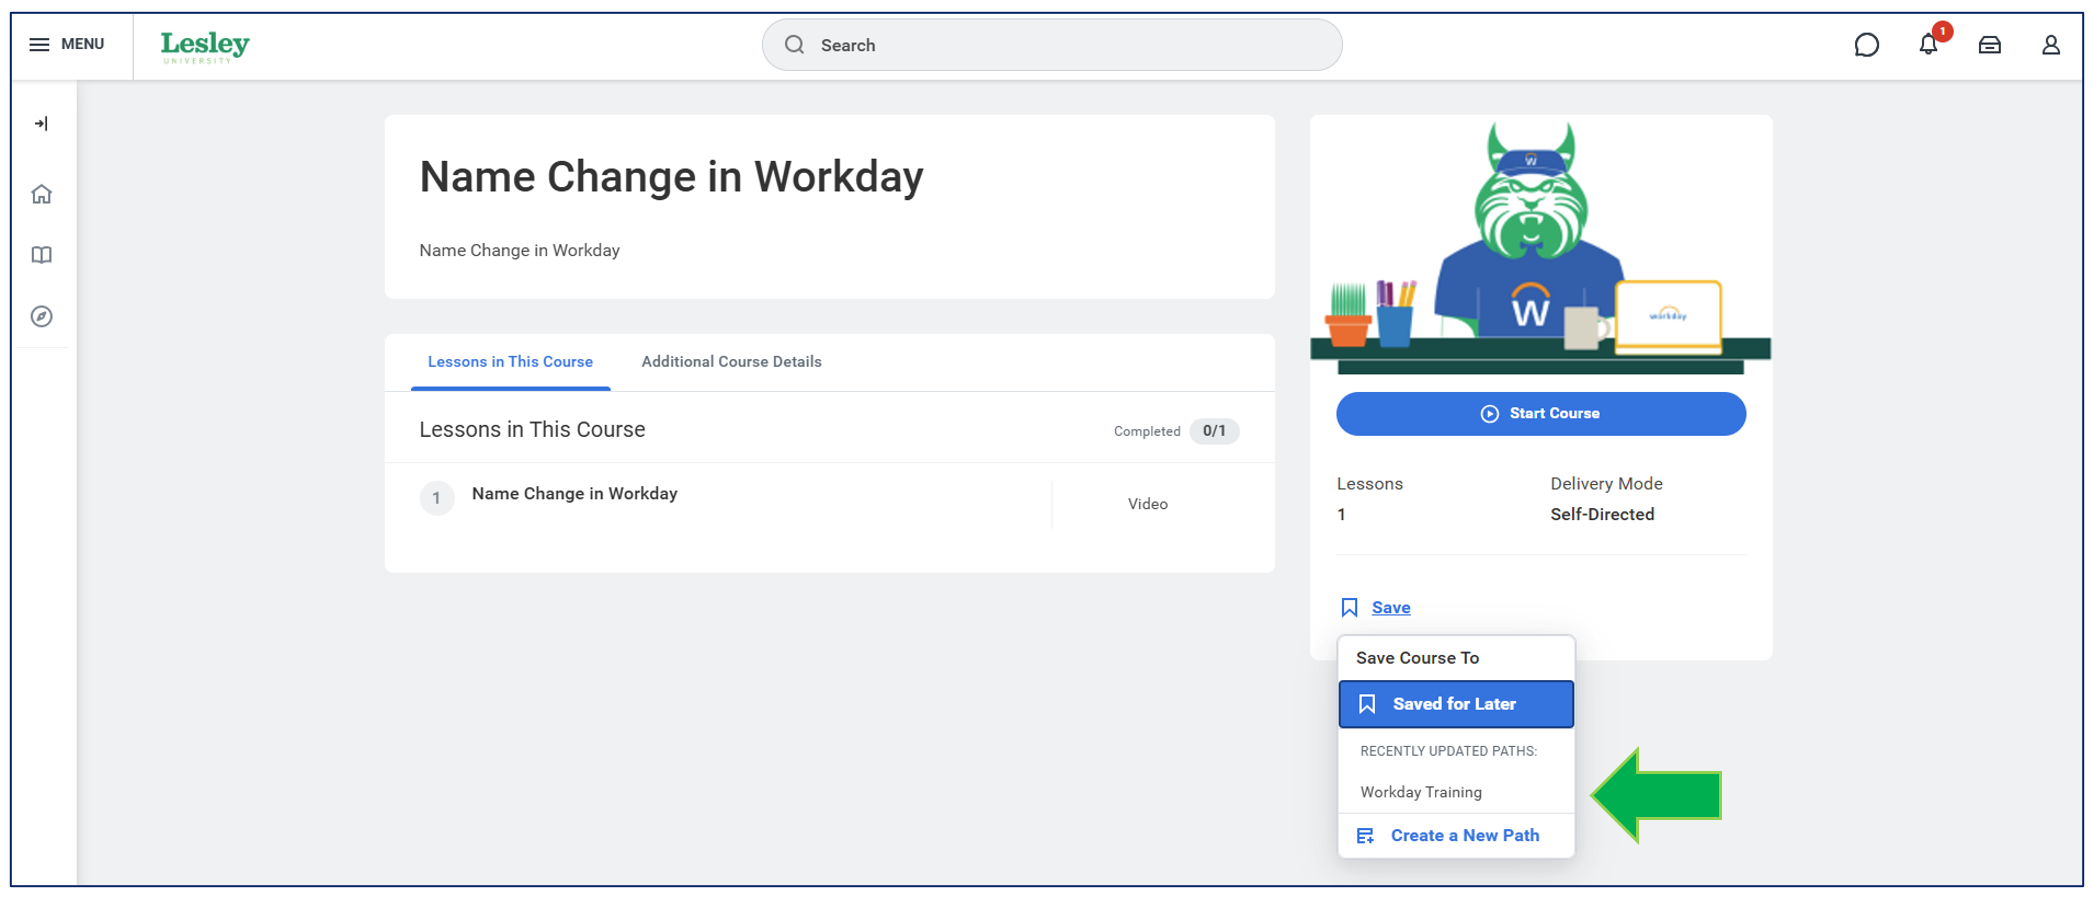
Task: Open the chat bubble messages icon
Action: (1866, 45)
